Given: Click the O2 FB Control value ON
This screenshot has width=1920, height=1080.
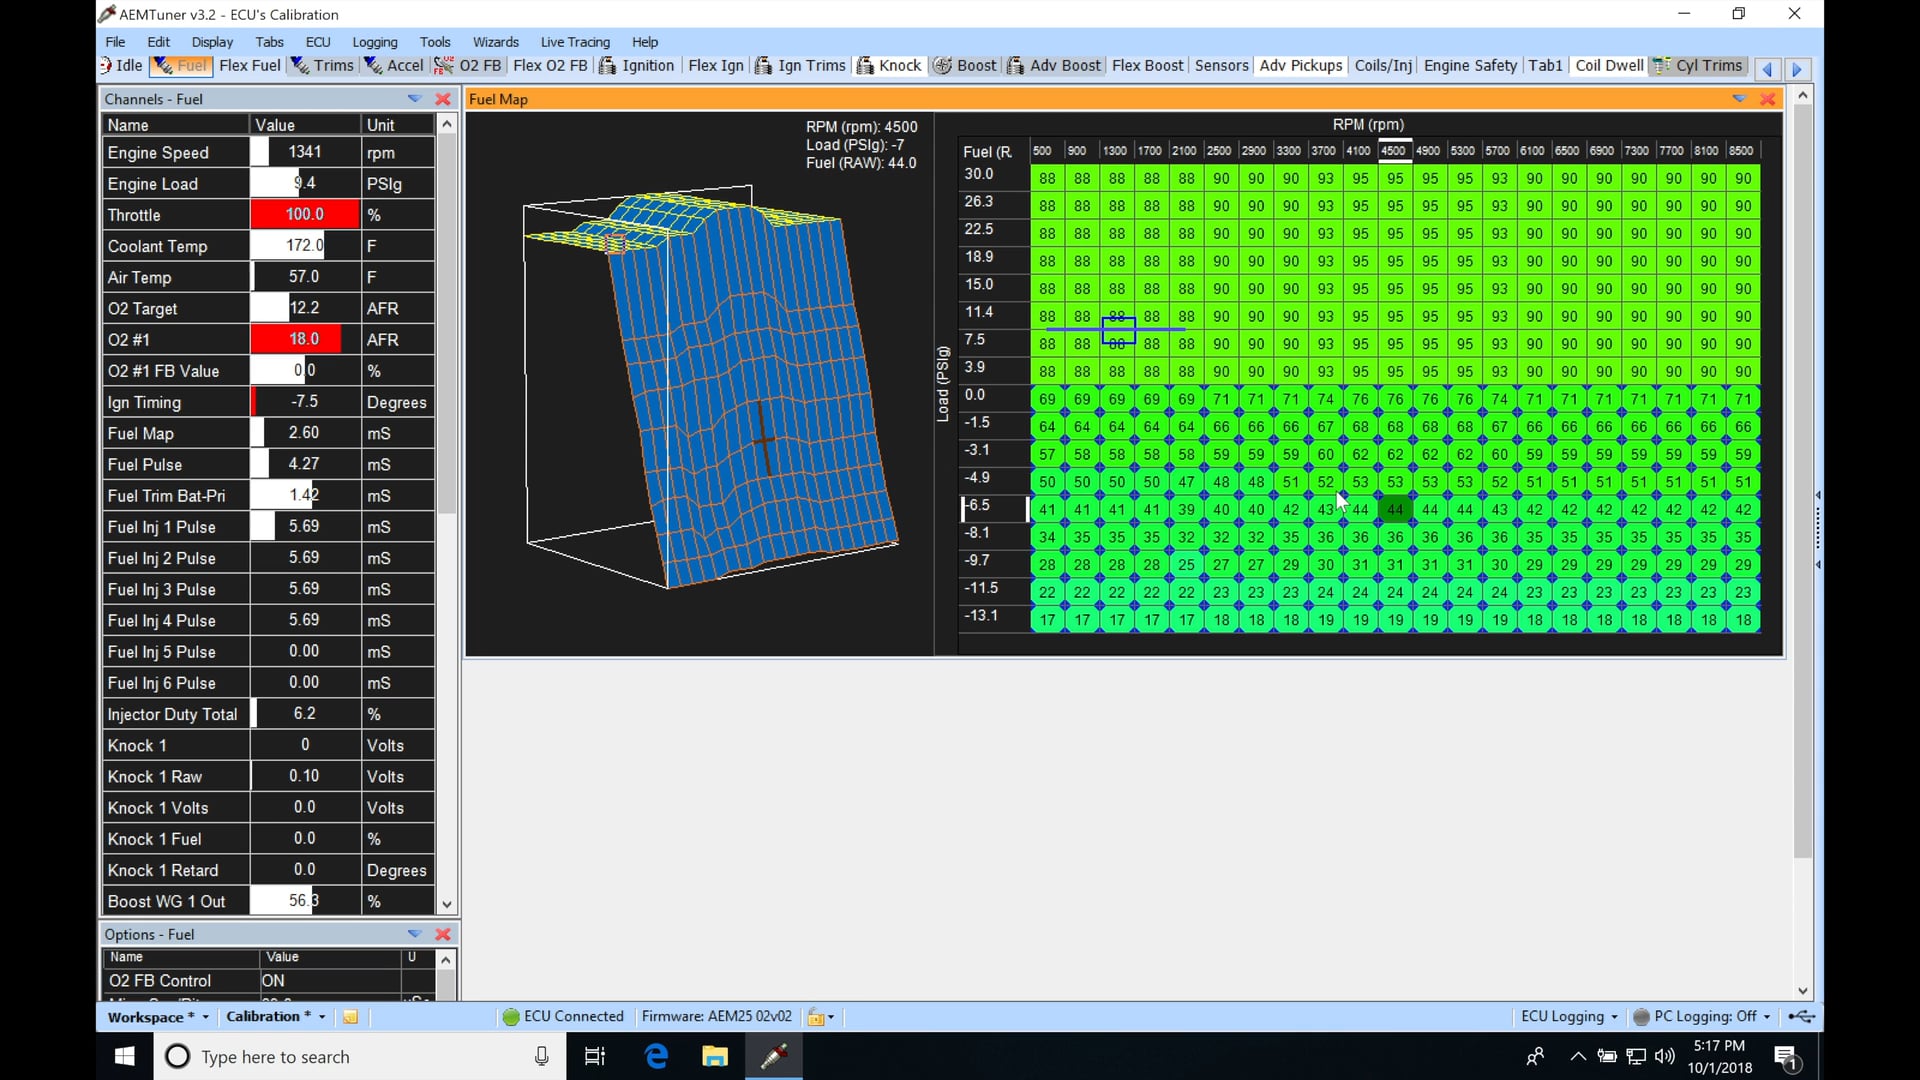Looking at the screenshot, I should point(329,981).
